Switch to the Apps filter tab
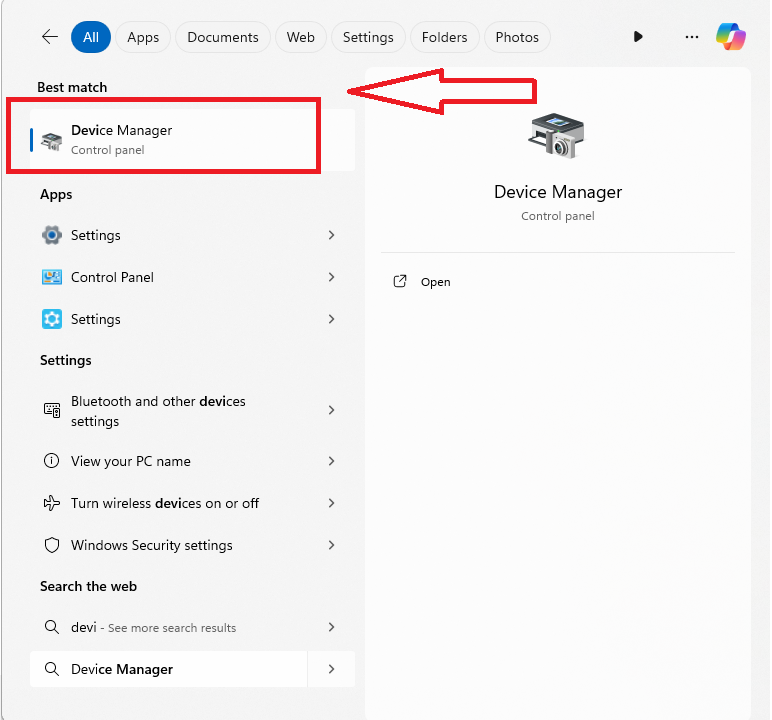 pos(143,37)
